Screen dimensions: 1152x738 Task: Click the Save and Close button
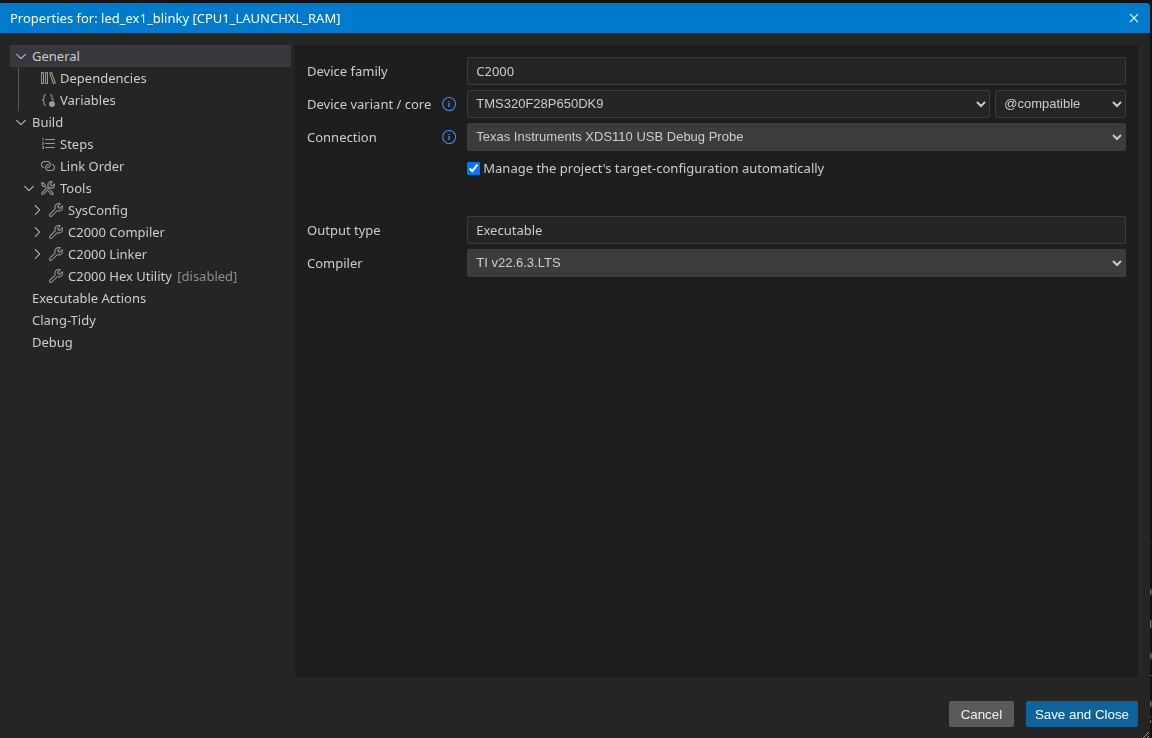(x=1081, y=714)
